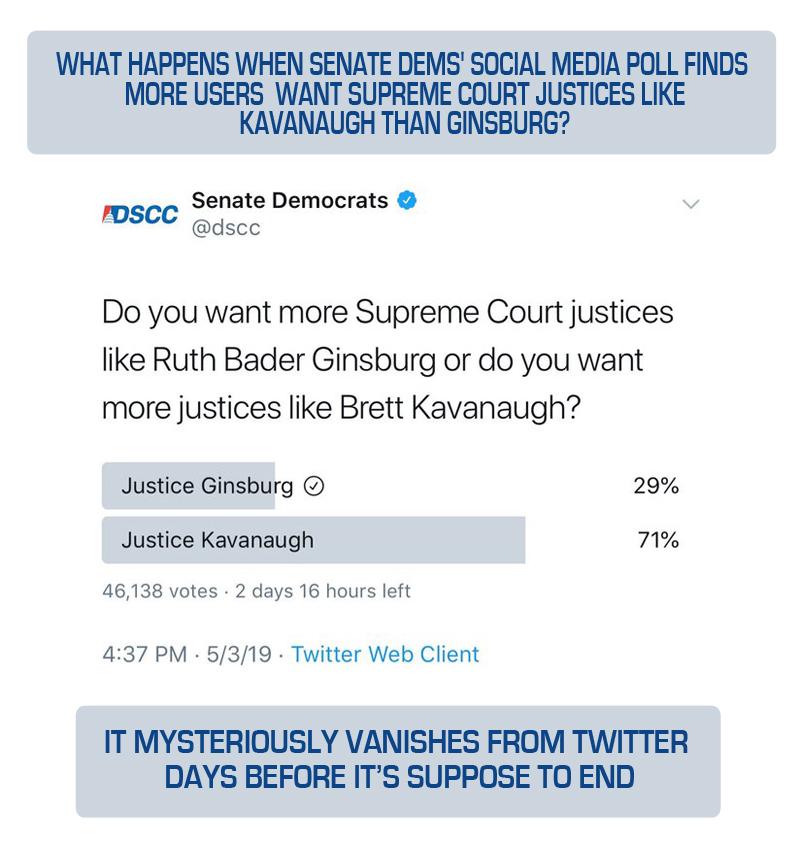Open the Twitter Web Client link
The height and width of the screenshot is (847, 800).
click(x=385, y=654)
